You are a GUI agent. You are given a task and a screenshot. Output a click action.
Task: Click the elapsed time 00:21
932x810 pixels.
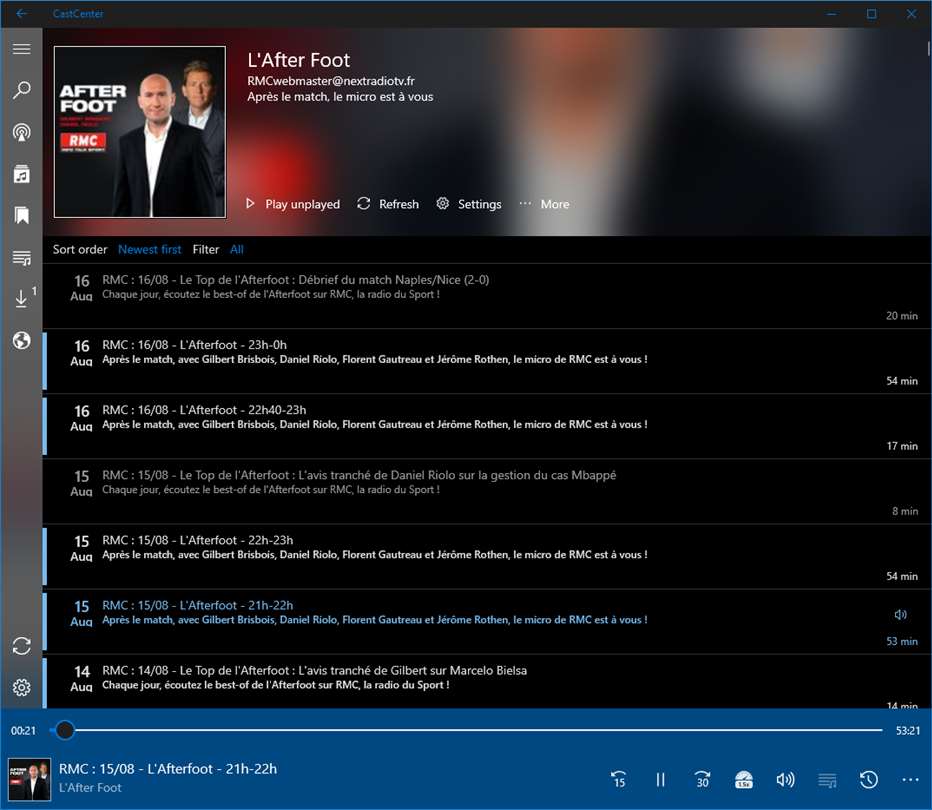click(x=23, y=730)
